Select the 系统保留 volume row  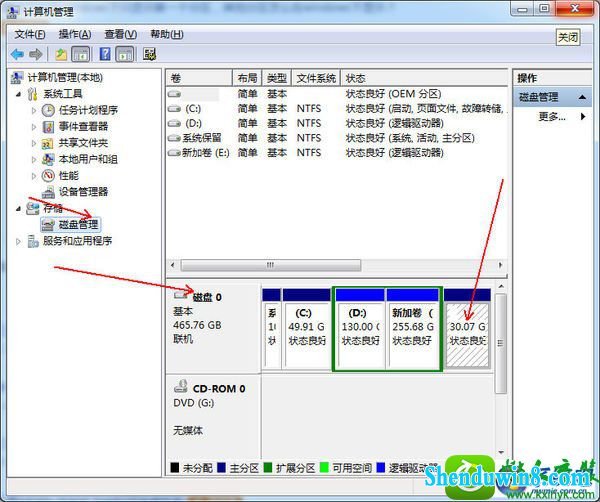tap(337, 138)
